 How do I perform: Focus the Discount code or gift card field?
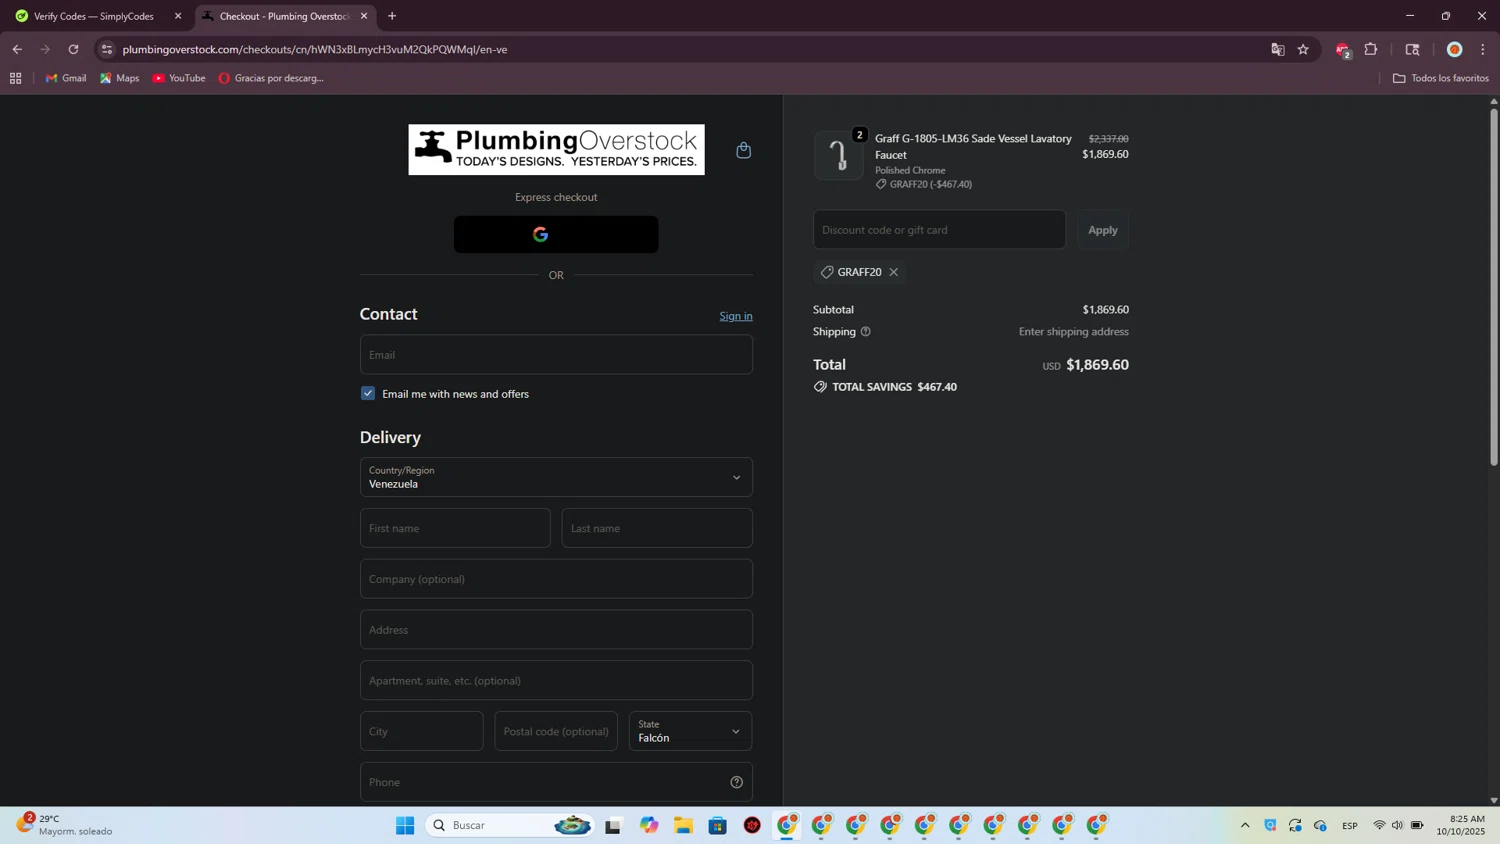pyautogui.click(x=939, y=230)
